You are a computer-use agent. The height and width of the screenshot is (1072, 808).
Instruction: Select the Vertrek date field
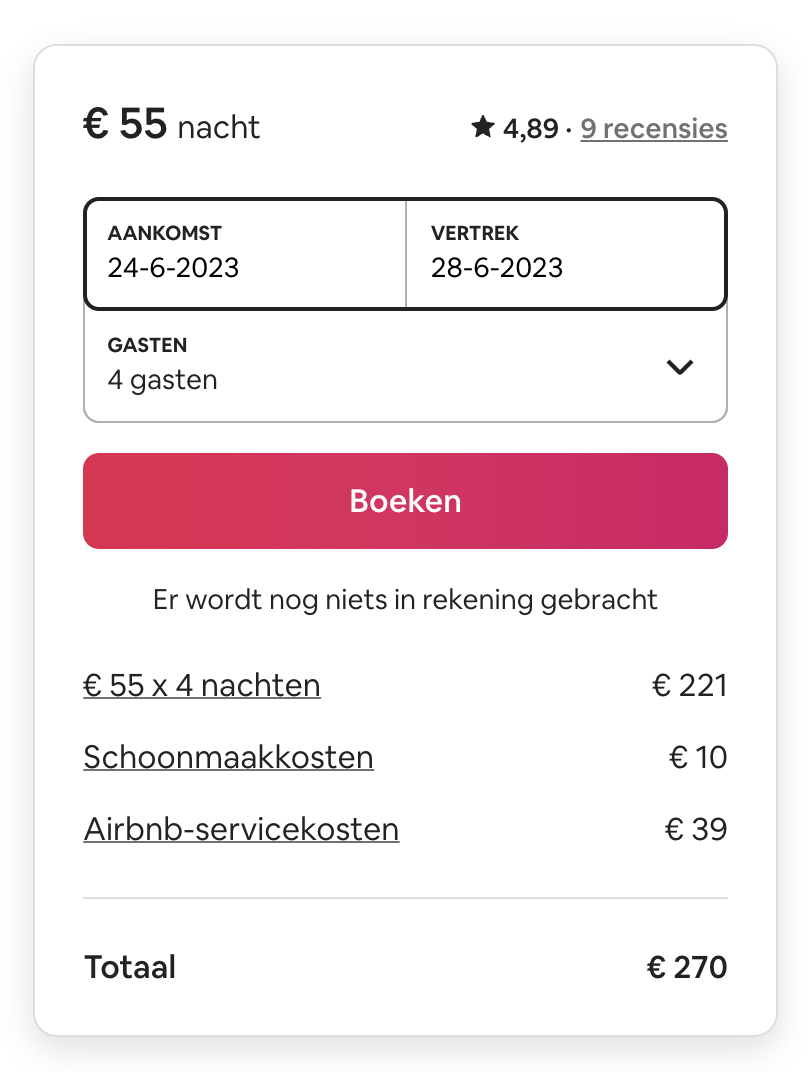(565, 254)
